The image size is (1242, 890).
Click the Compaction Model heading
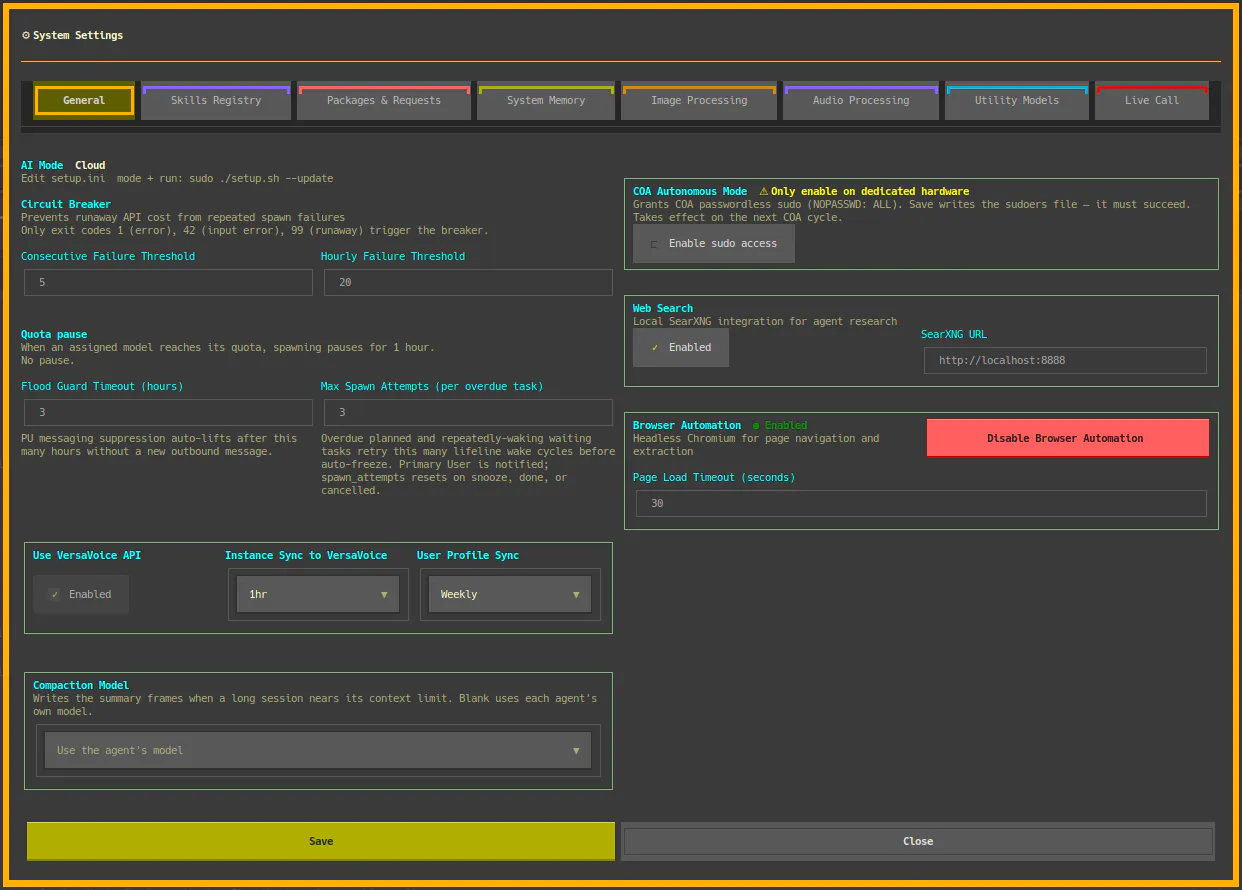tap(81, 685)
